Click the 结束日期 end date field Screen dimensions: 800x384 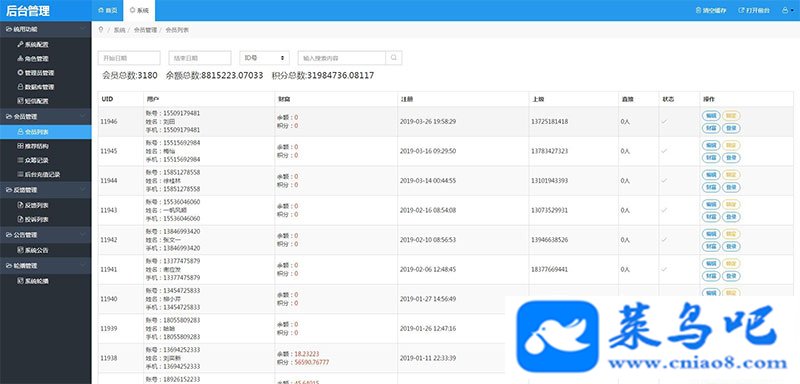[x=199, y=58]
